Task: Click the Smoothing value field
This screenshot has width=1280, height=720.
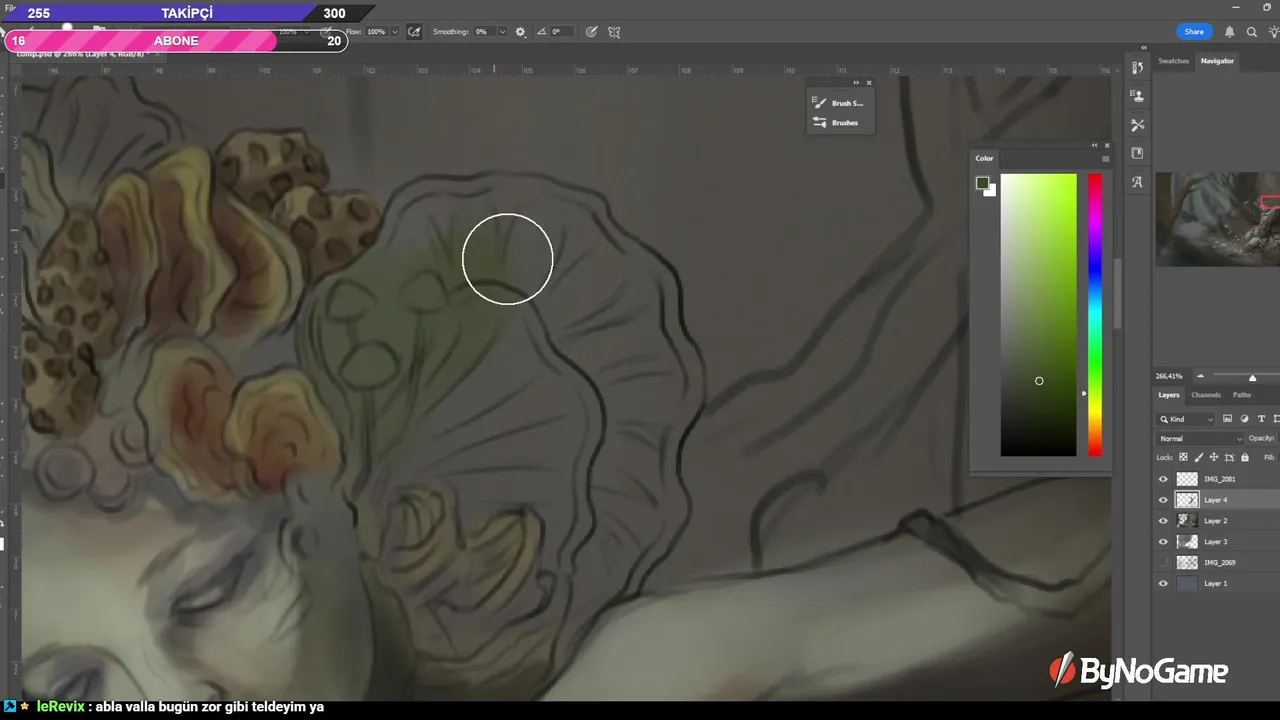Action: pos(484,32)
